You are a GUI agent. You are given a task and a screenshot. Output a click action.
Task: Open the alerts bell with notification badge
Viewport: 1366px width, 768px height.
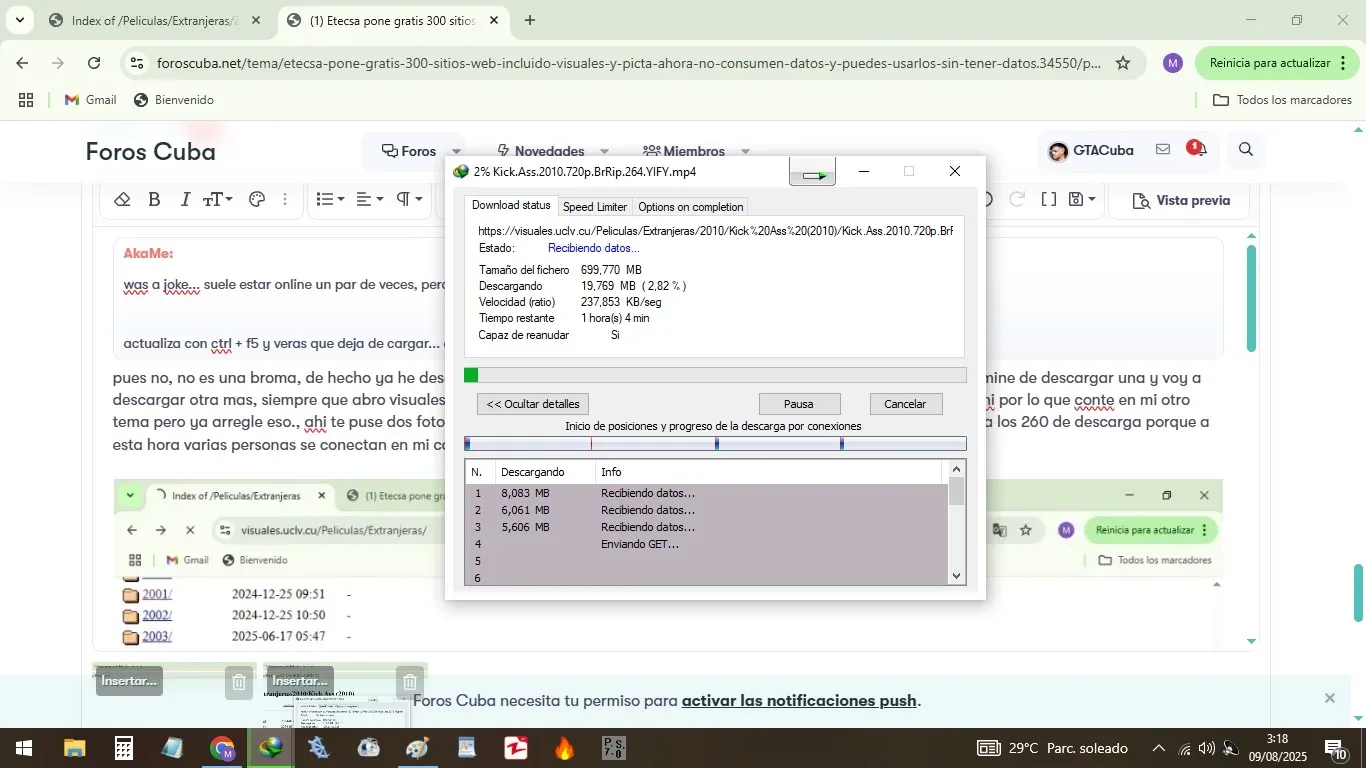pos(1197,149)
